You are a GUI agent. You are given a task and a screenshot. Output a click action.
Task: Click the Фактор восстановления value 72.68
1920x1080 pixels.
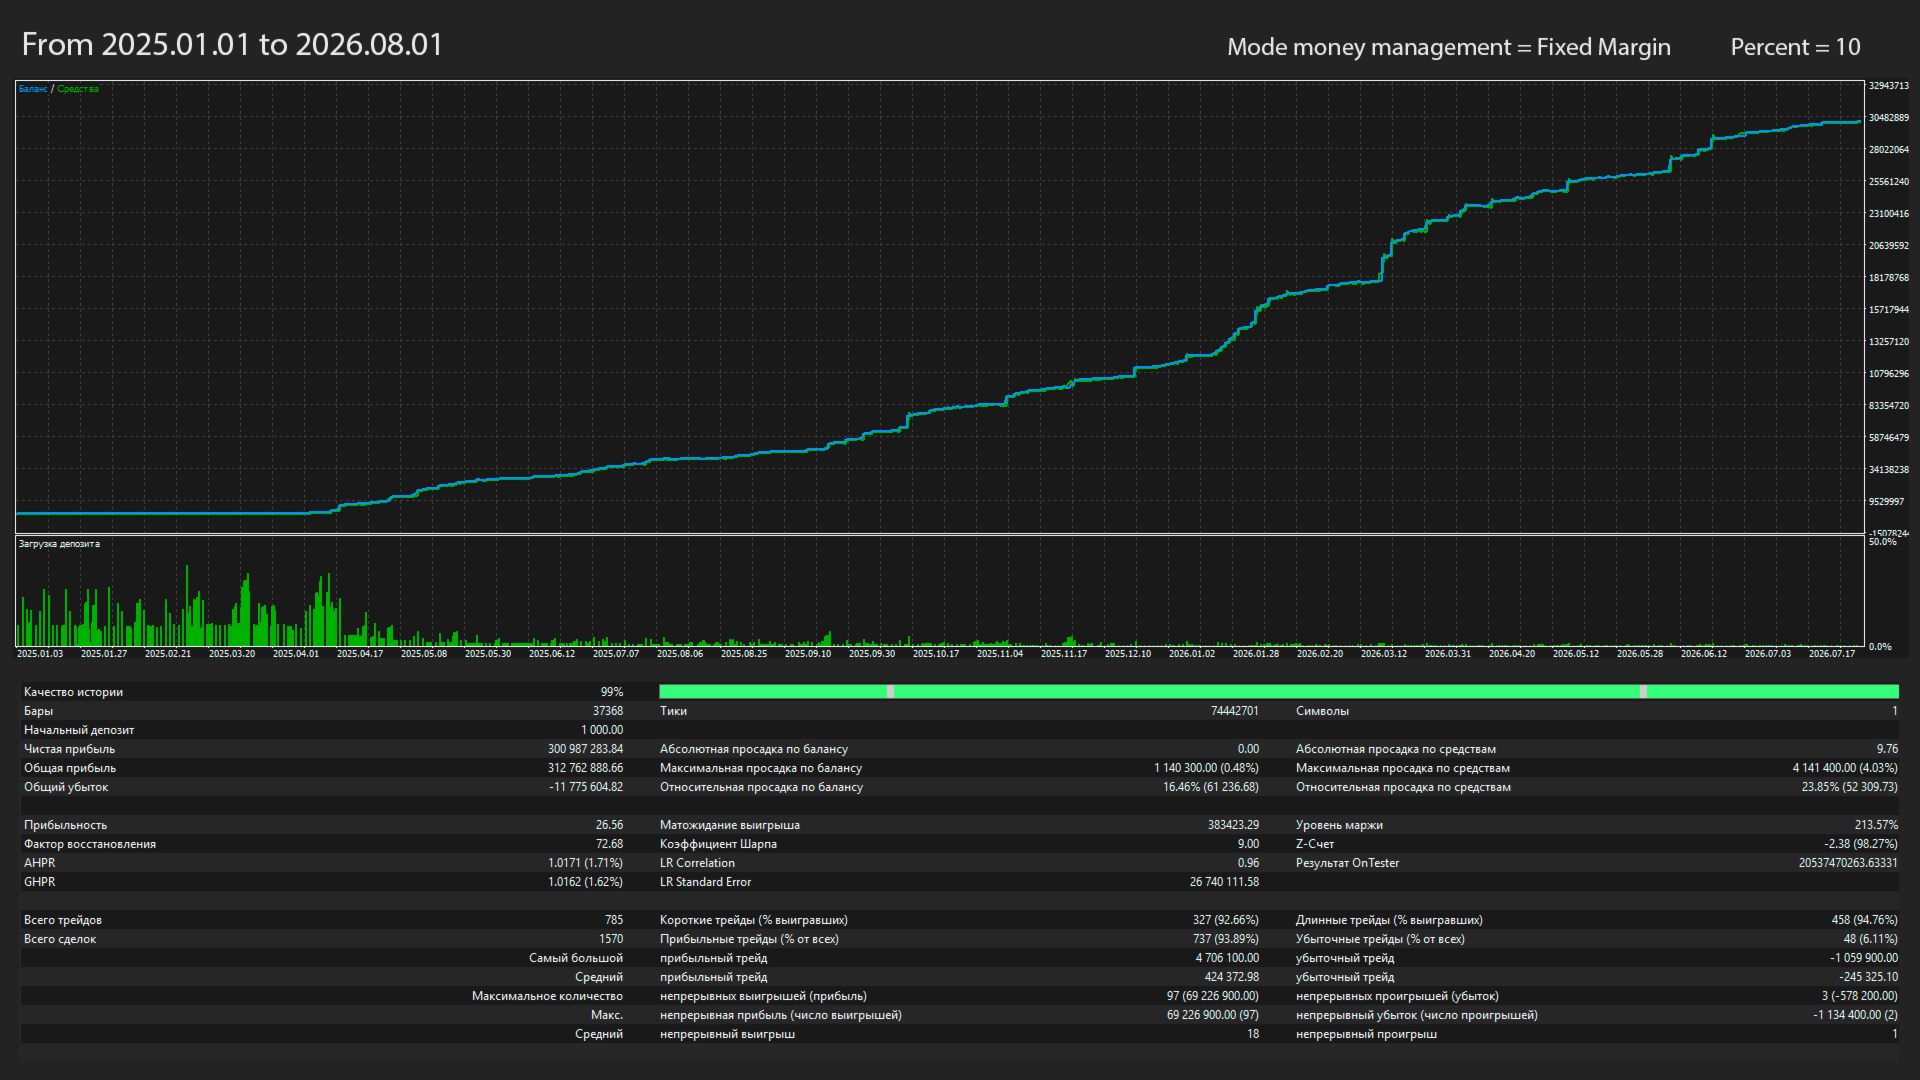coord(610,844)
